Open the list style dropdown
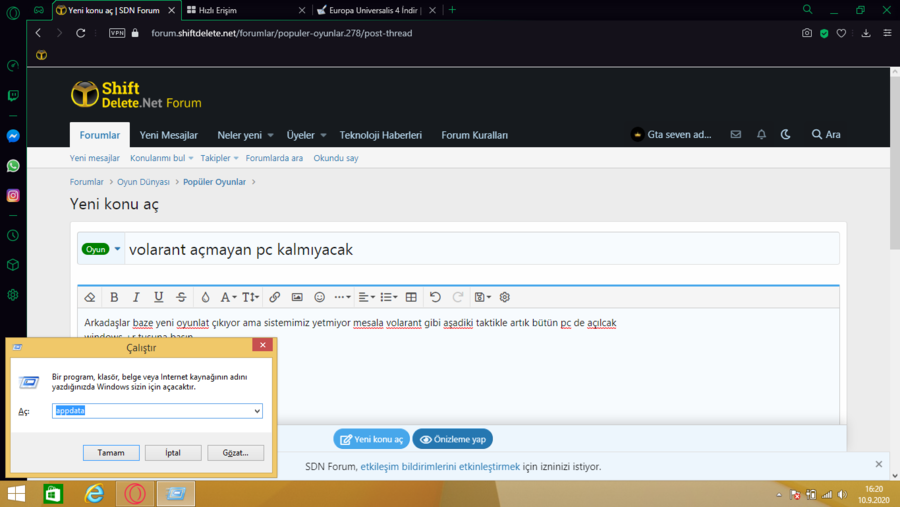Viewport: 900px width, 507px height. 389,297
